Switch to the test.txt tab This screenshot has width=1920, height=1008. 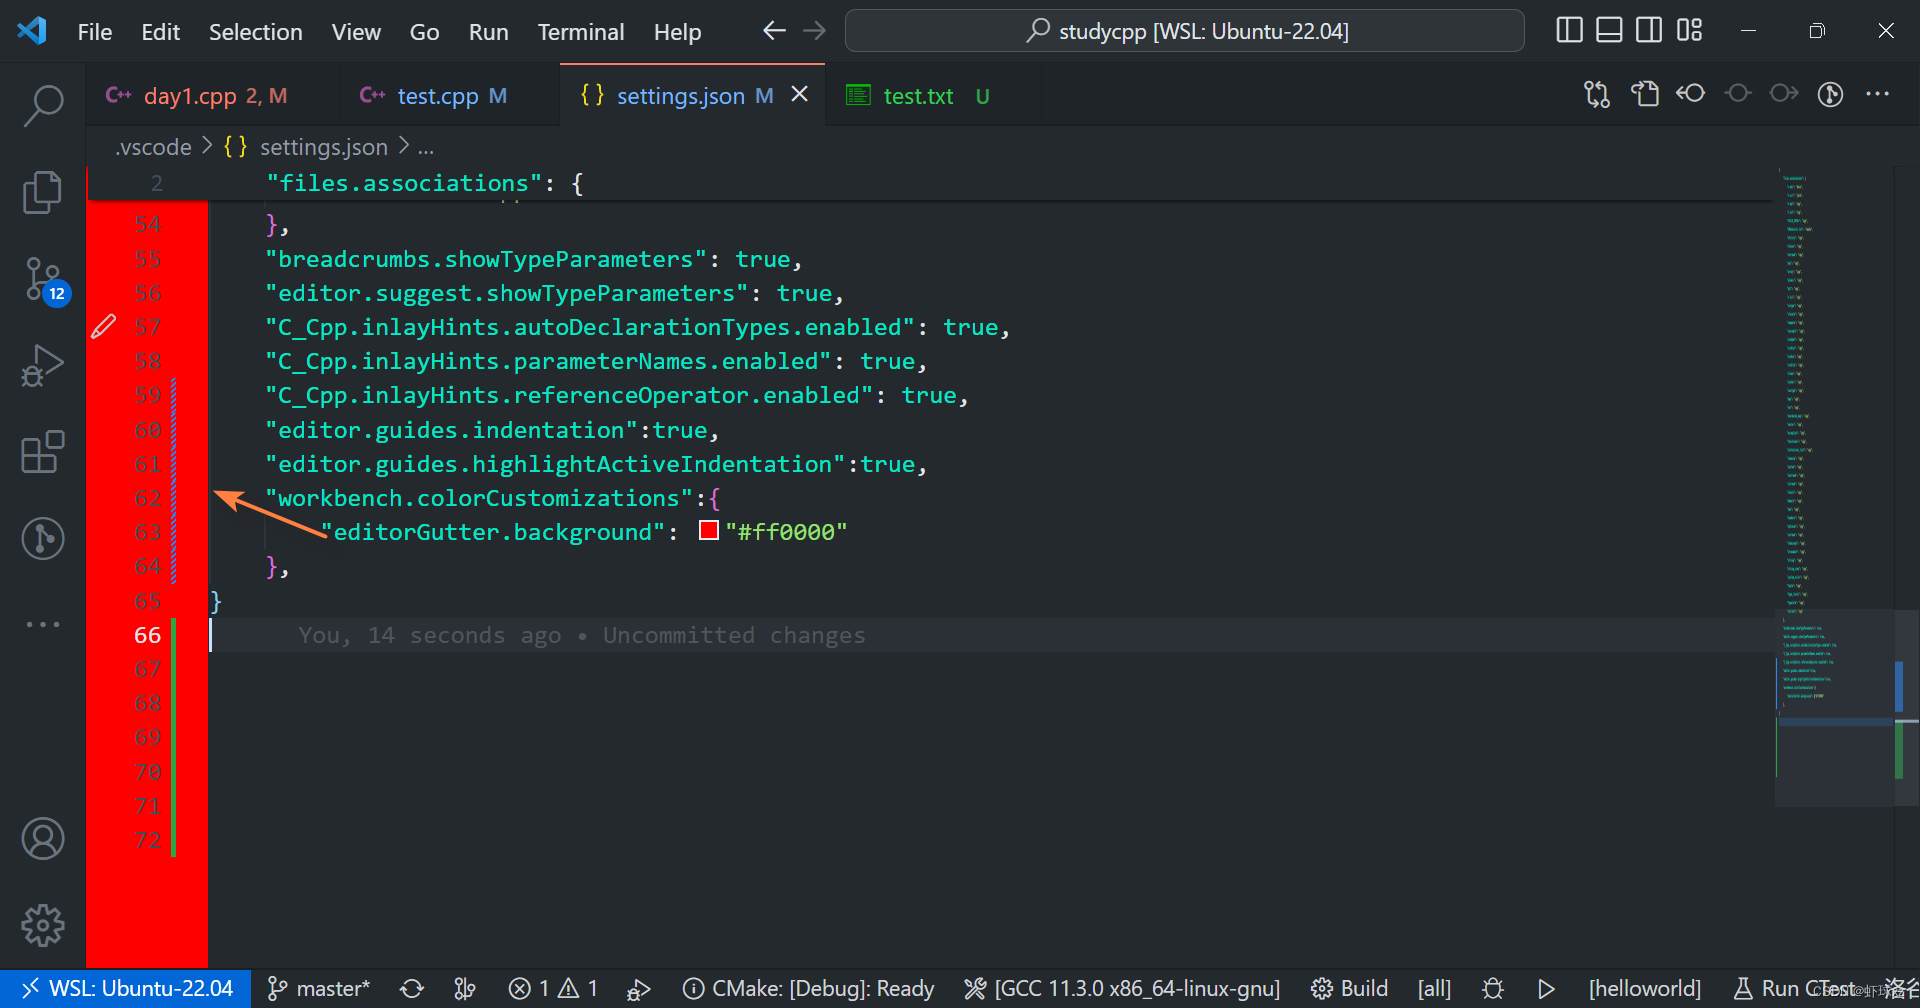(x=932, y=96)
